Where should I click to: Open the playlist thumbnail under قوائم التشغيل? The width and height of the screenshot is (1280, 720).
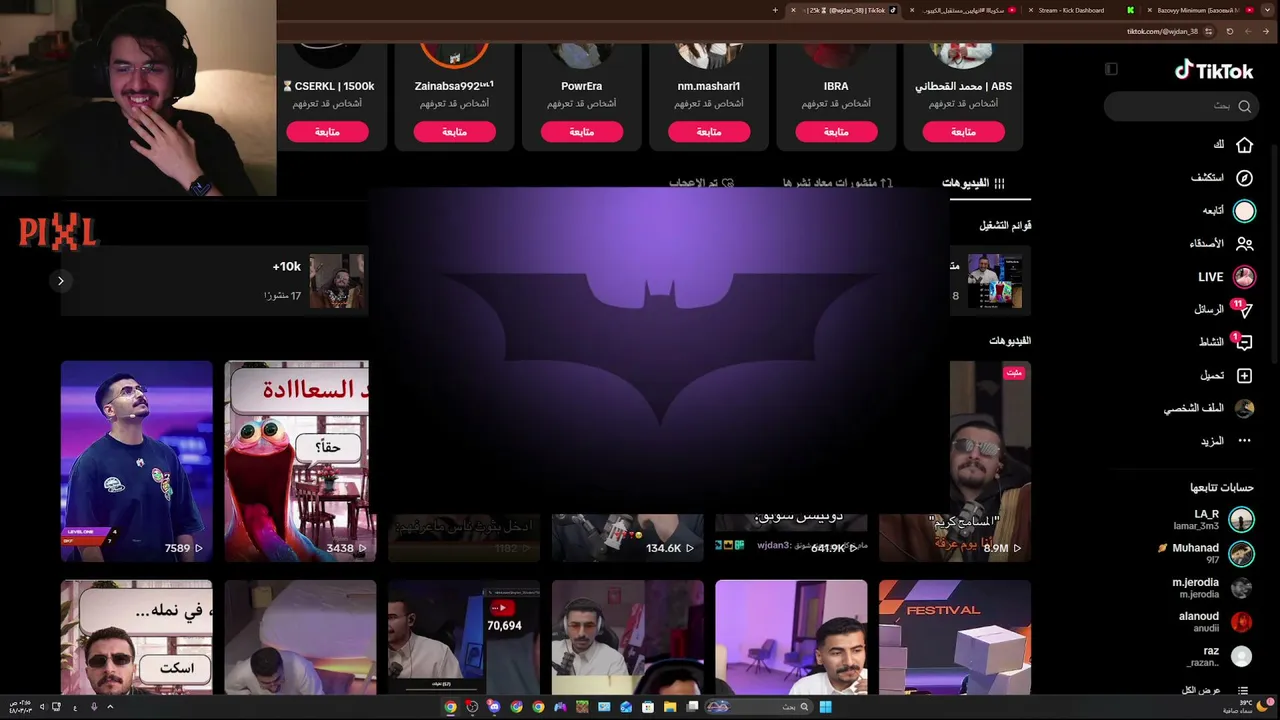click(995, 281)
